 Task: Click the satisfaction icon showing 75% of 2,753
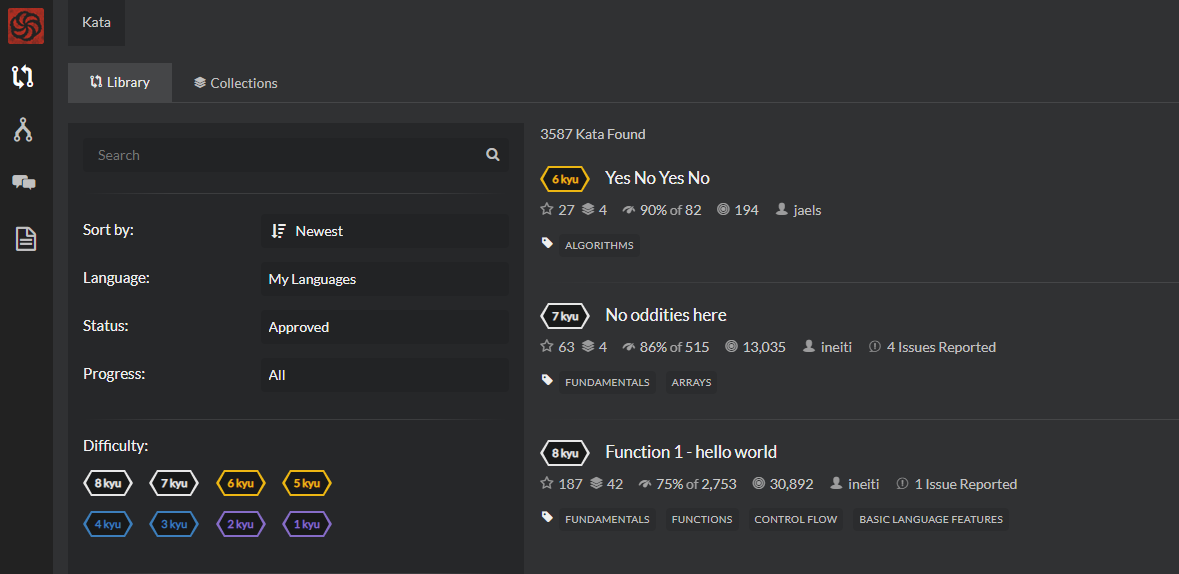[x=645, y=484]
